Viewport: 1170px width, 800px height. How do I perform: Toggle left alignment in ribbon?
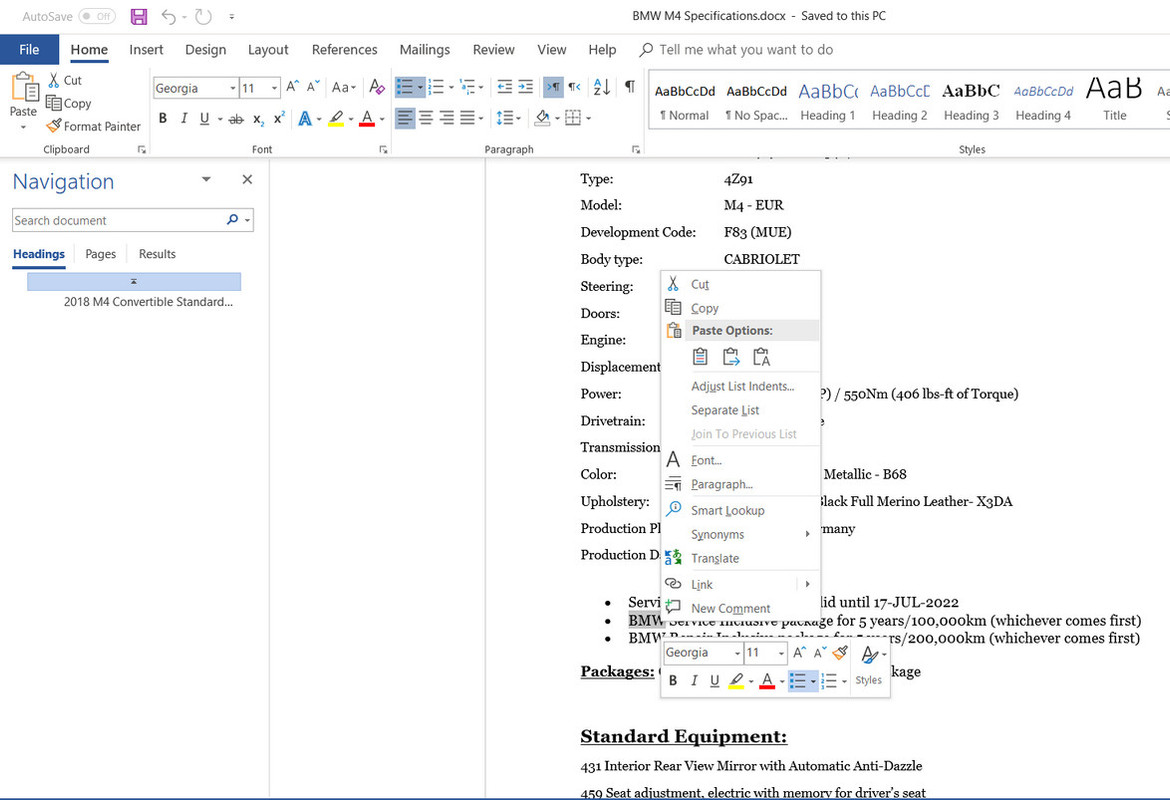pyautogui.click(x=404, y=118)
